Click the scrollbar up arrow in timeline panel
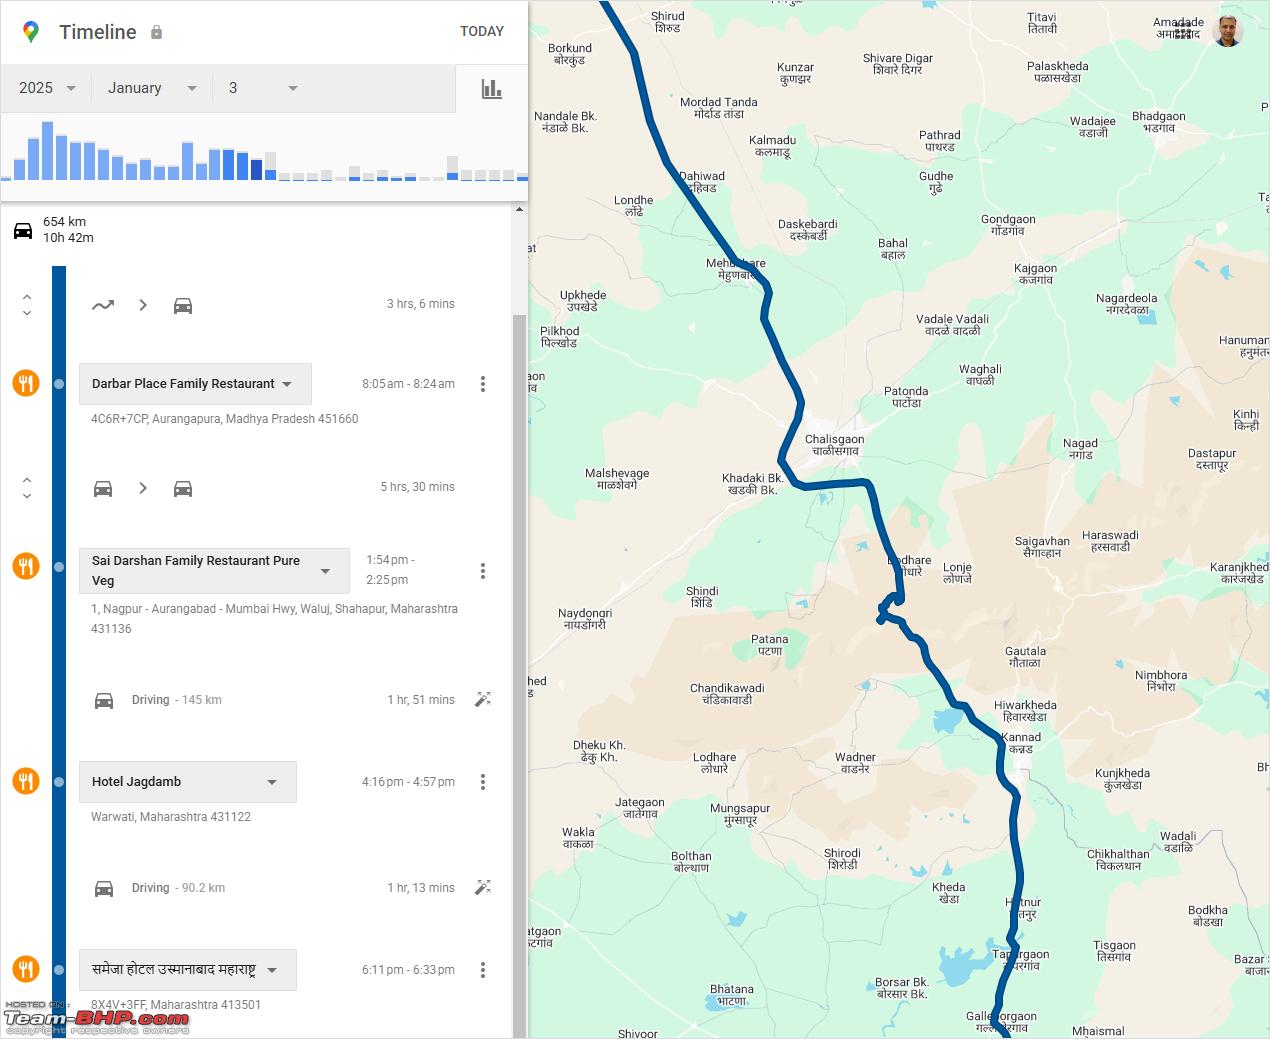Screen dimensions: 1270x1039 click(519, 209)
